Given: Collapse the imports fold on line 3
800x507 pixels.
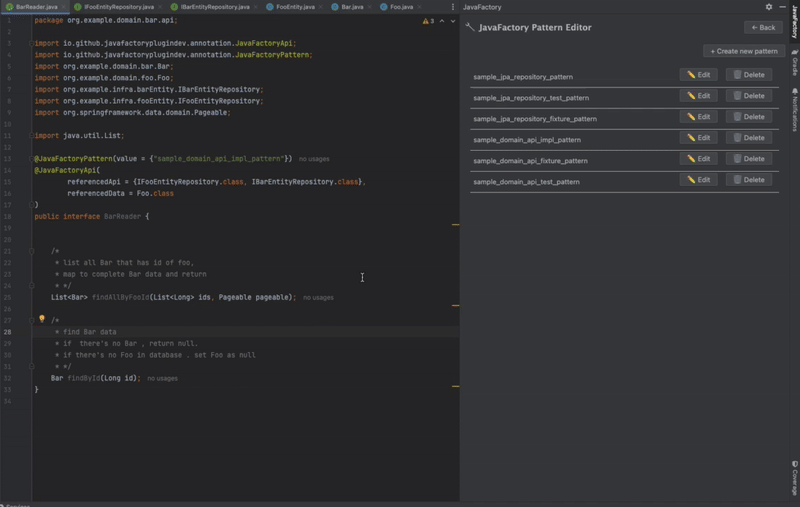Looking at the screenshot, I should coord(32,43).
